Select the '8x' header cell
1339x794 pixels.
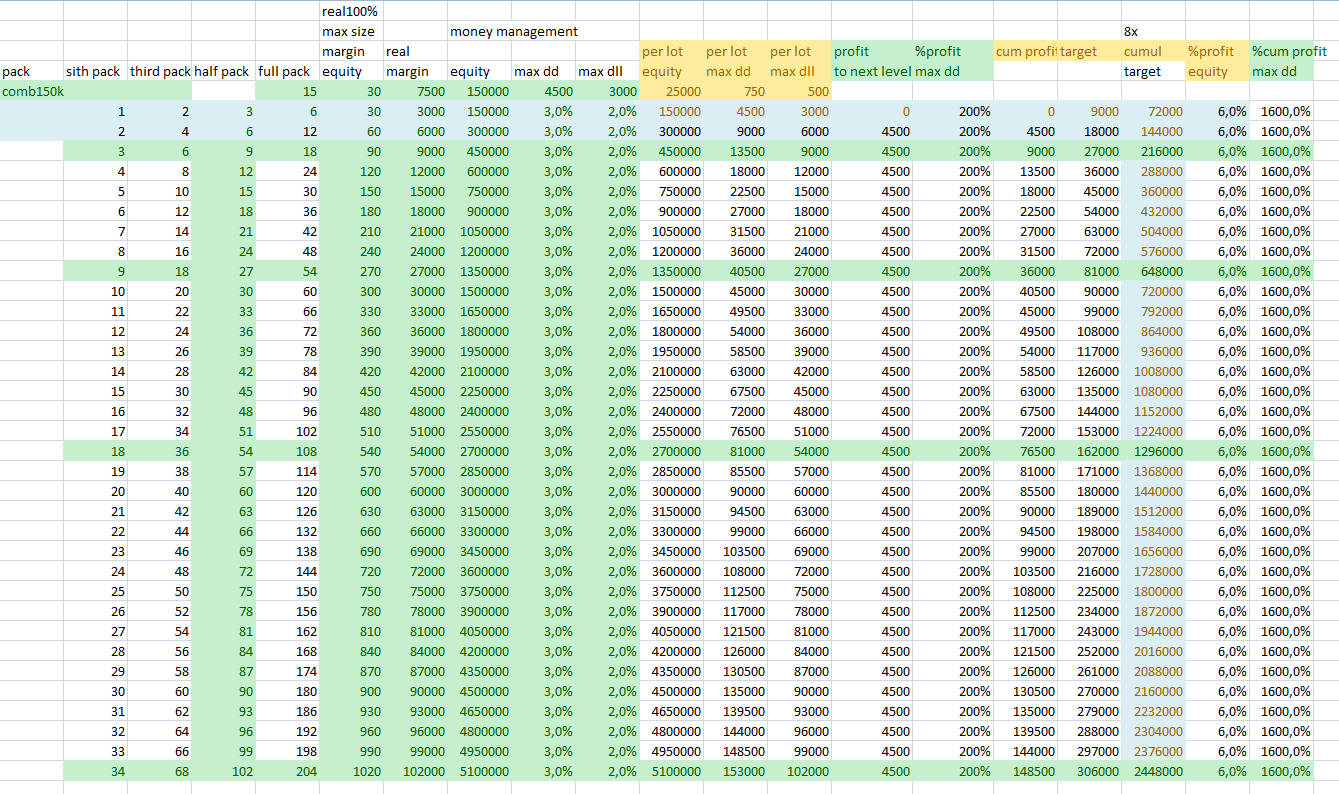1153,31
